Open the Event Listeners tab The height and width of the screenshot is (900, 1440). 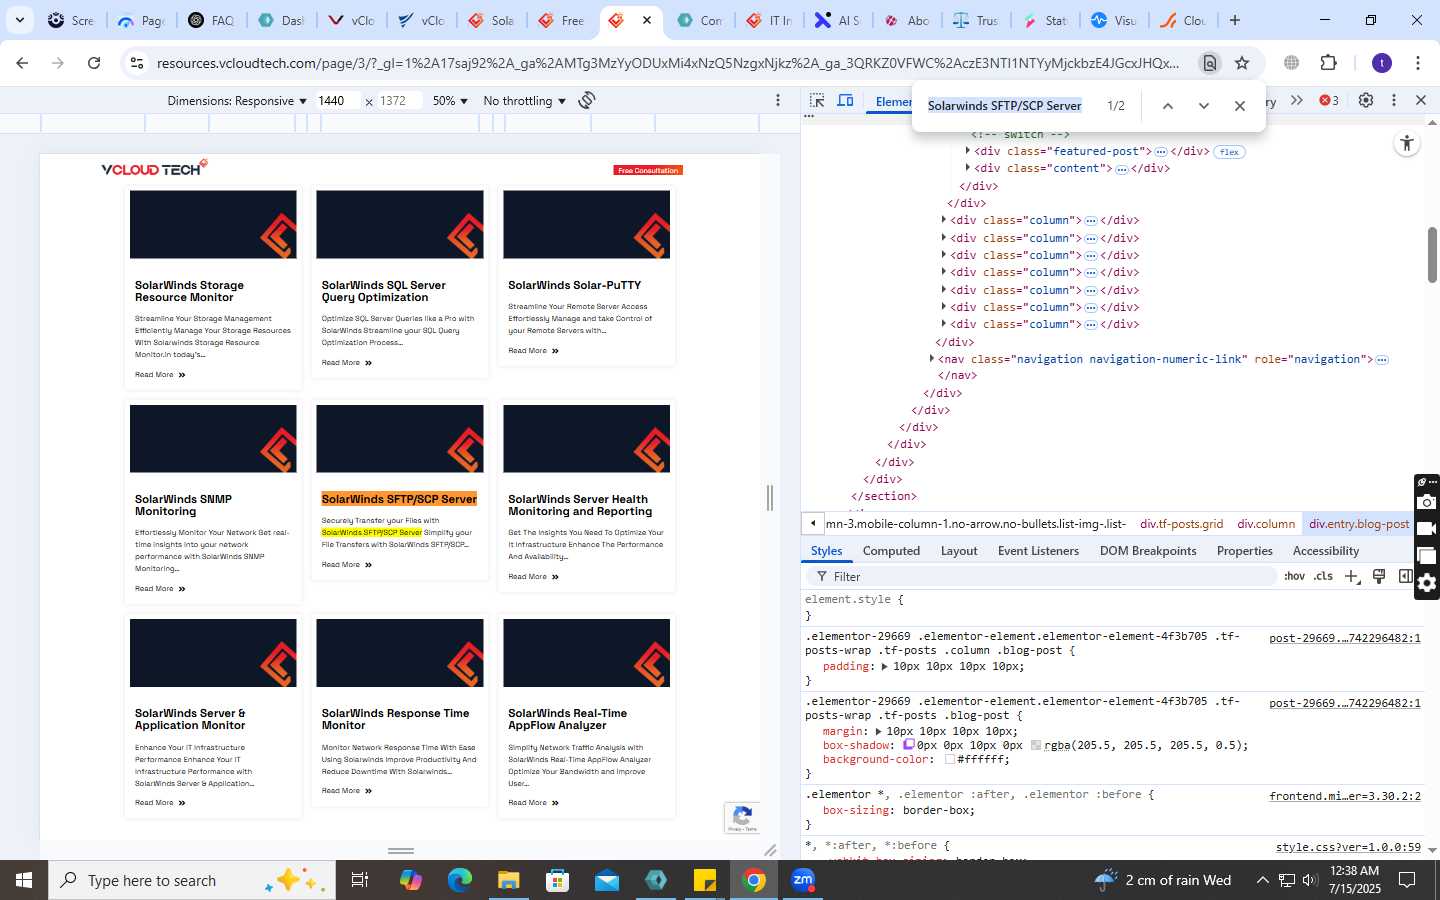(x=1038, y=551)
